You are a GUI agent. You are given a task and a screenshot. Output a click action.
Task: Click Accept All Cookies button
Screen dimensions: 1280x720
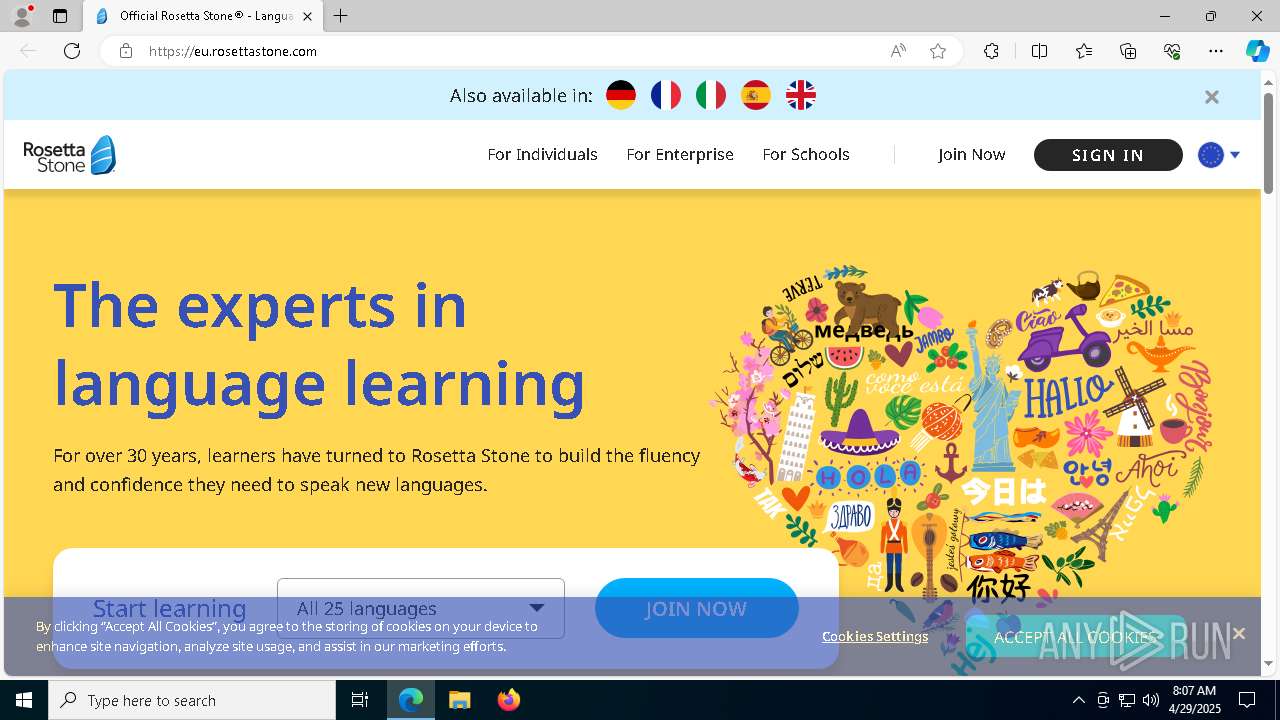1075,637
